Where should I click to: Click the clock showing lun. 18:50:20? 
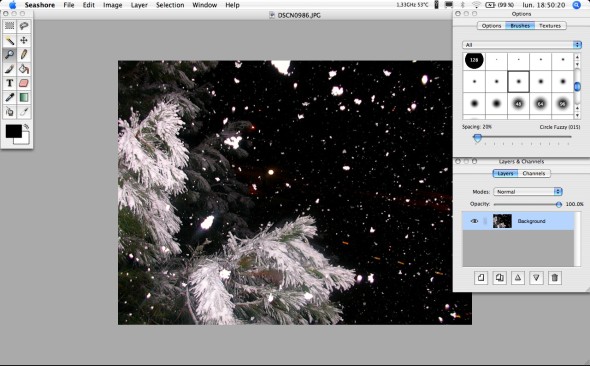(x=544, y=5)
